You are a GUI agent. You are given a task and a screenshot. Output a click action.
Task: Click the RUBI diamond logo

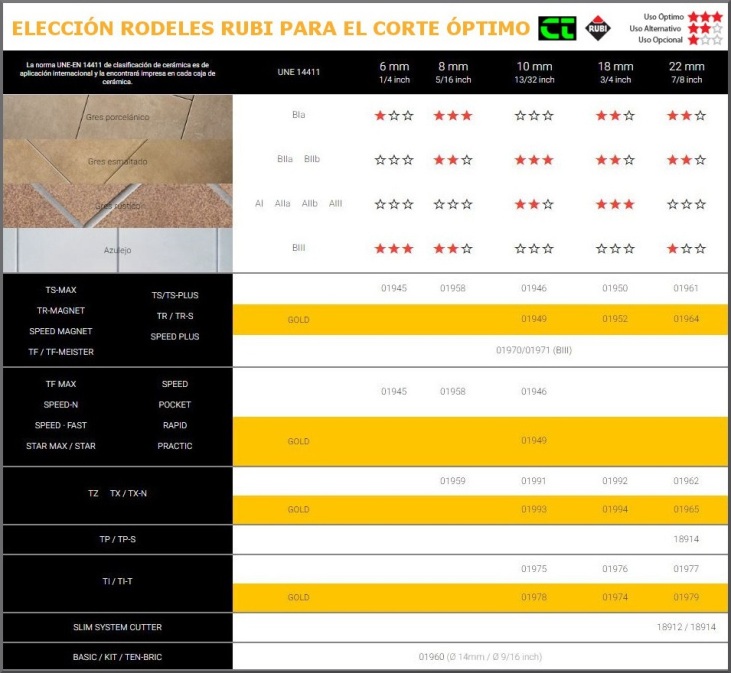(x=598, y=28)
